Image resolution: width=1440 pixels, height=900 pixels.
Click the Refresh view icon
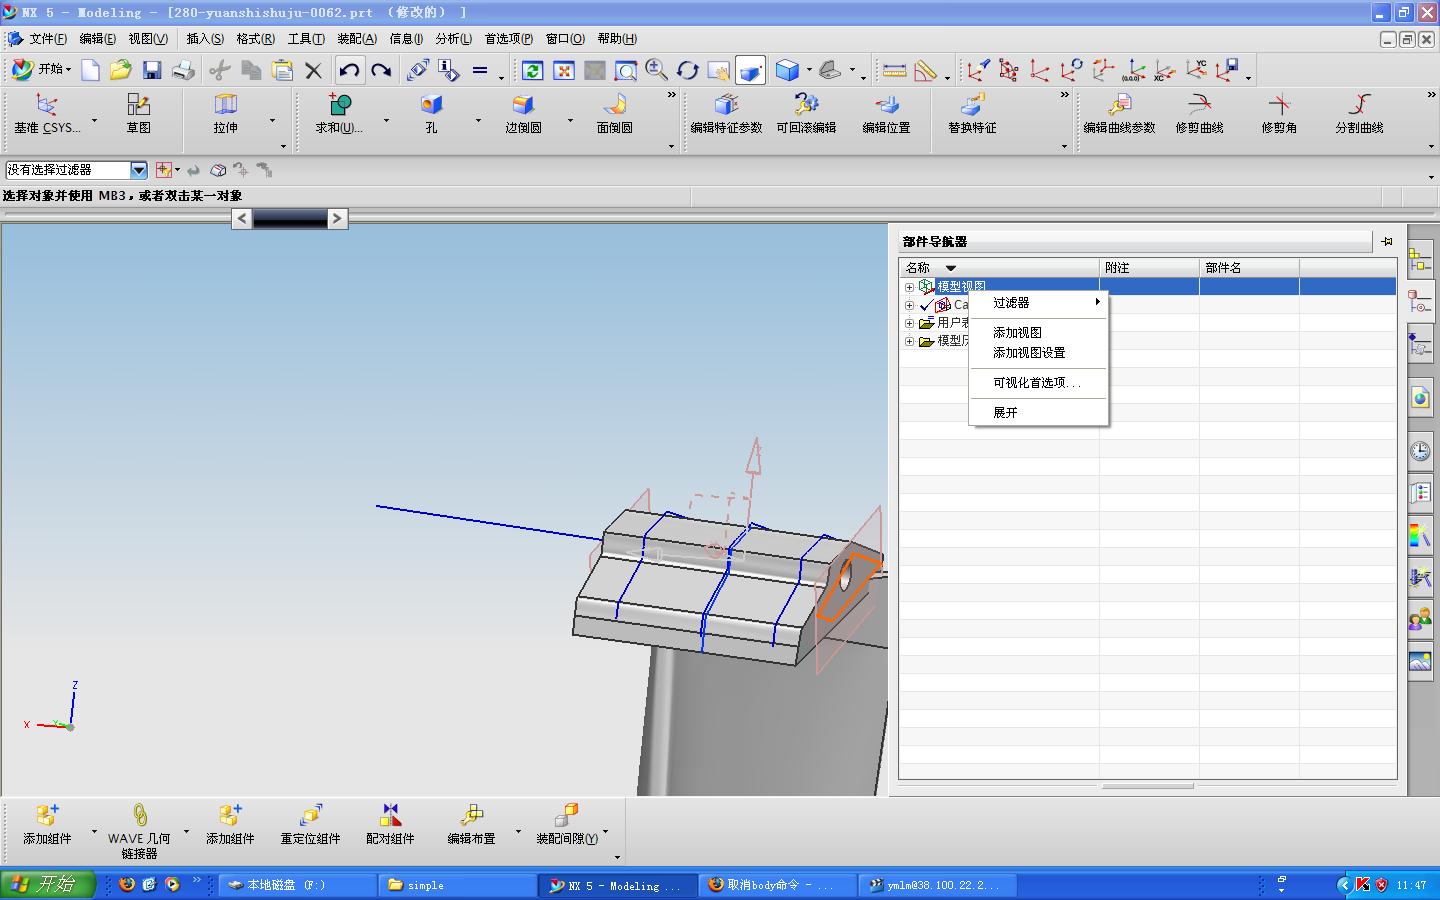pyautogui.click(x=532, y=70)
